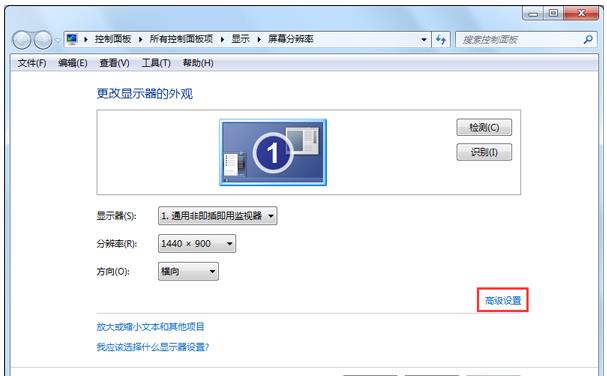The height and width of the screenshot is (376, 607).
Task: Close the screen resolution window
Action: [x=581, y=14]
